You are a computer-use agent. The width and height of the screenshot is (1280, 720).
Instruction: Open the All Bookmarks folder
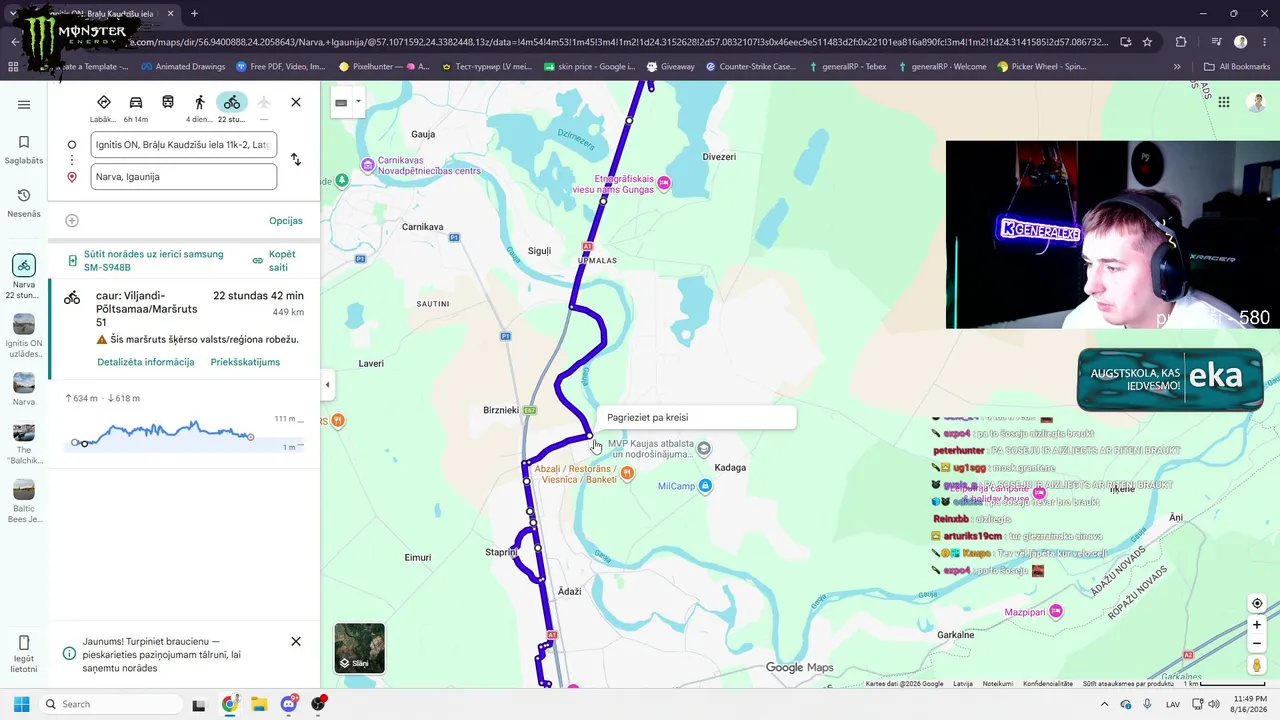1237,67
